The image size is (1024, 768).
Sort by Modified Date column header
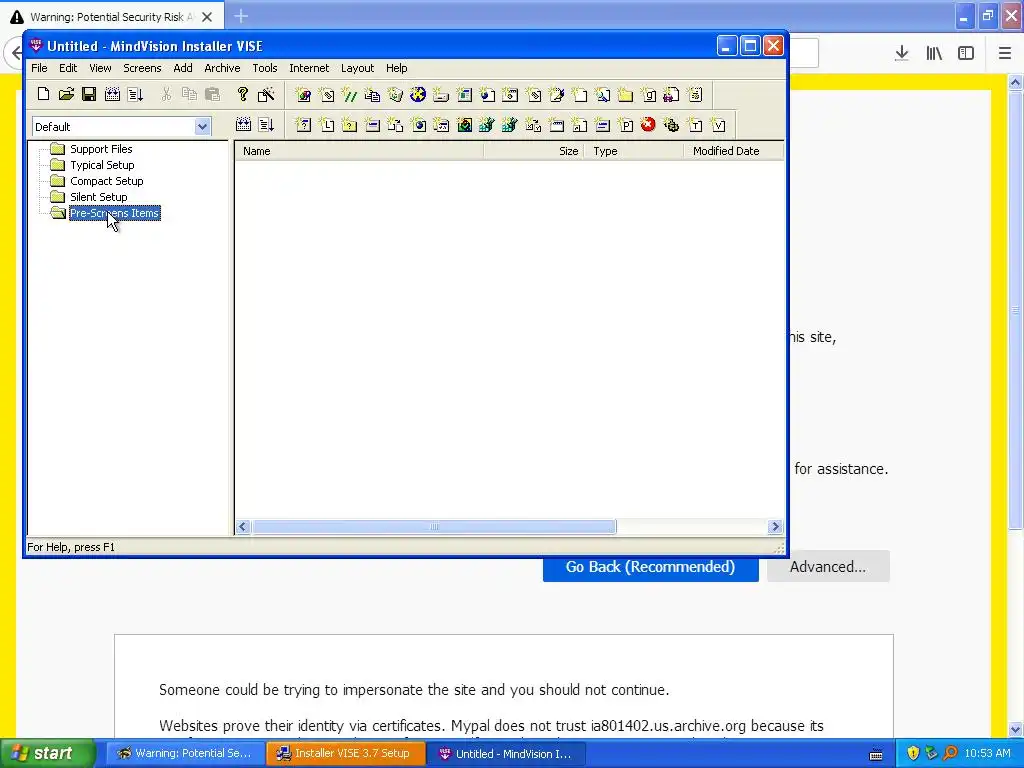click(733, 151)
